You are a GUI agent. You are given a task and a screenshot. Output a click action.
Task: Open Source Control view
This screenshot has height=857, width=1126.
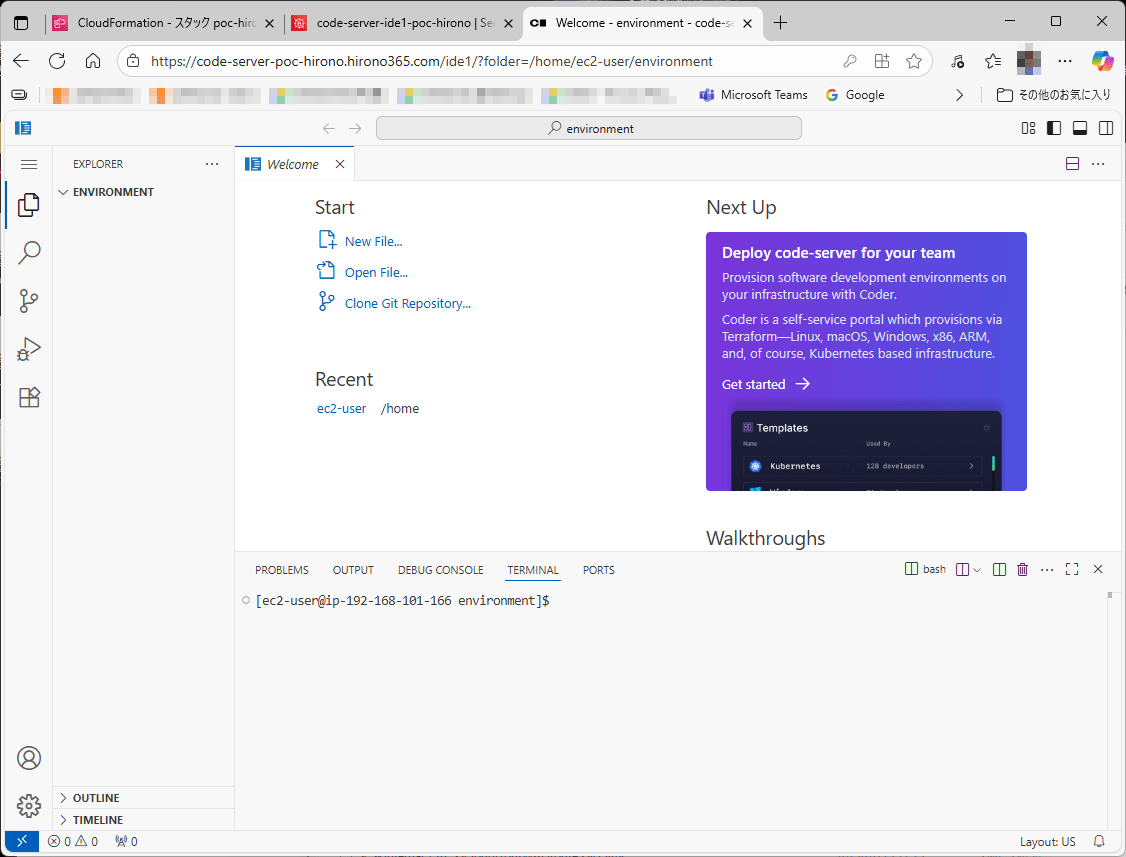29,301
